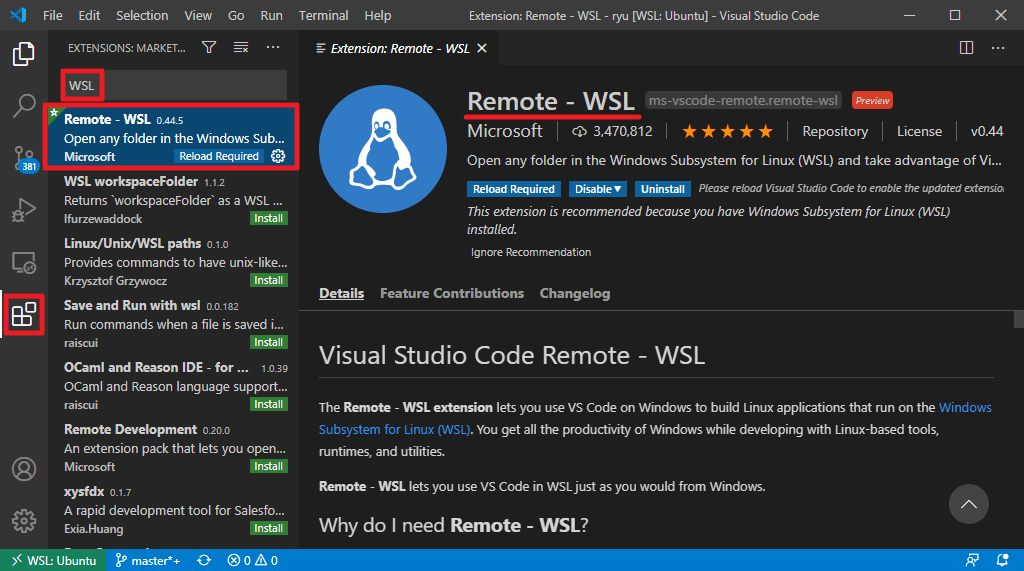
Task: Click extension ID ms-vscode-remote.remote-wsl
Action: (x=743, y=101)
